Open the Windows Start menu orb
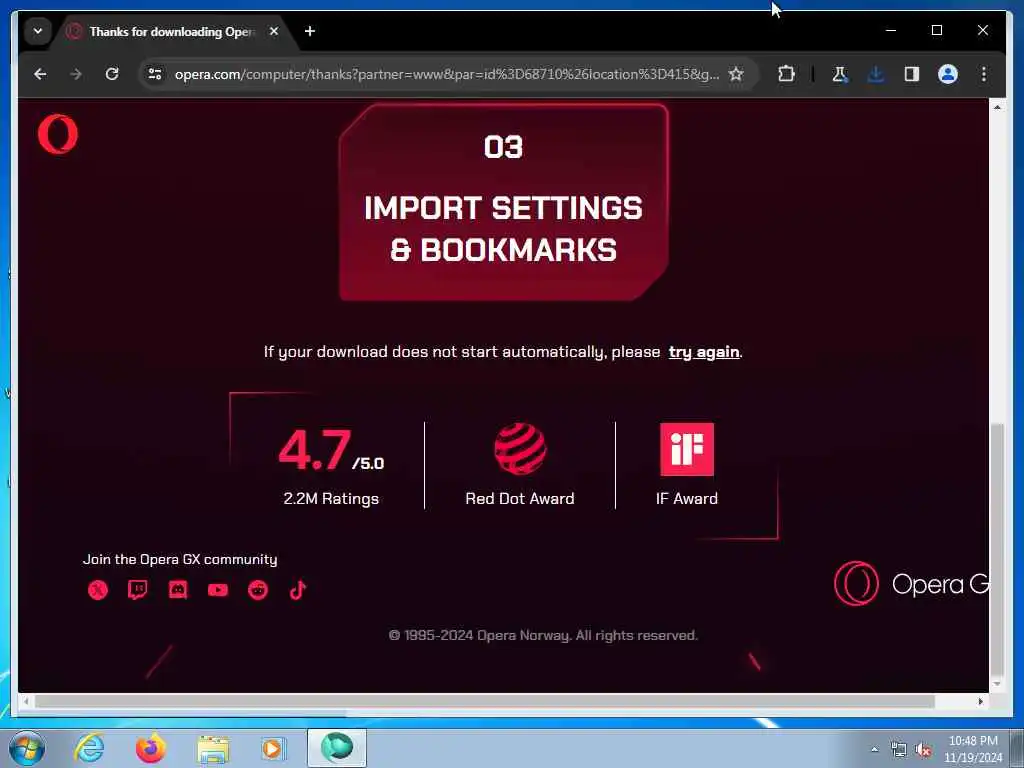 click(27, 748)
